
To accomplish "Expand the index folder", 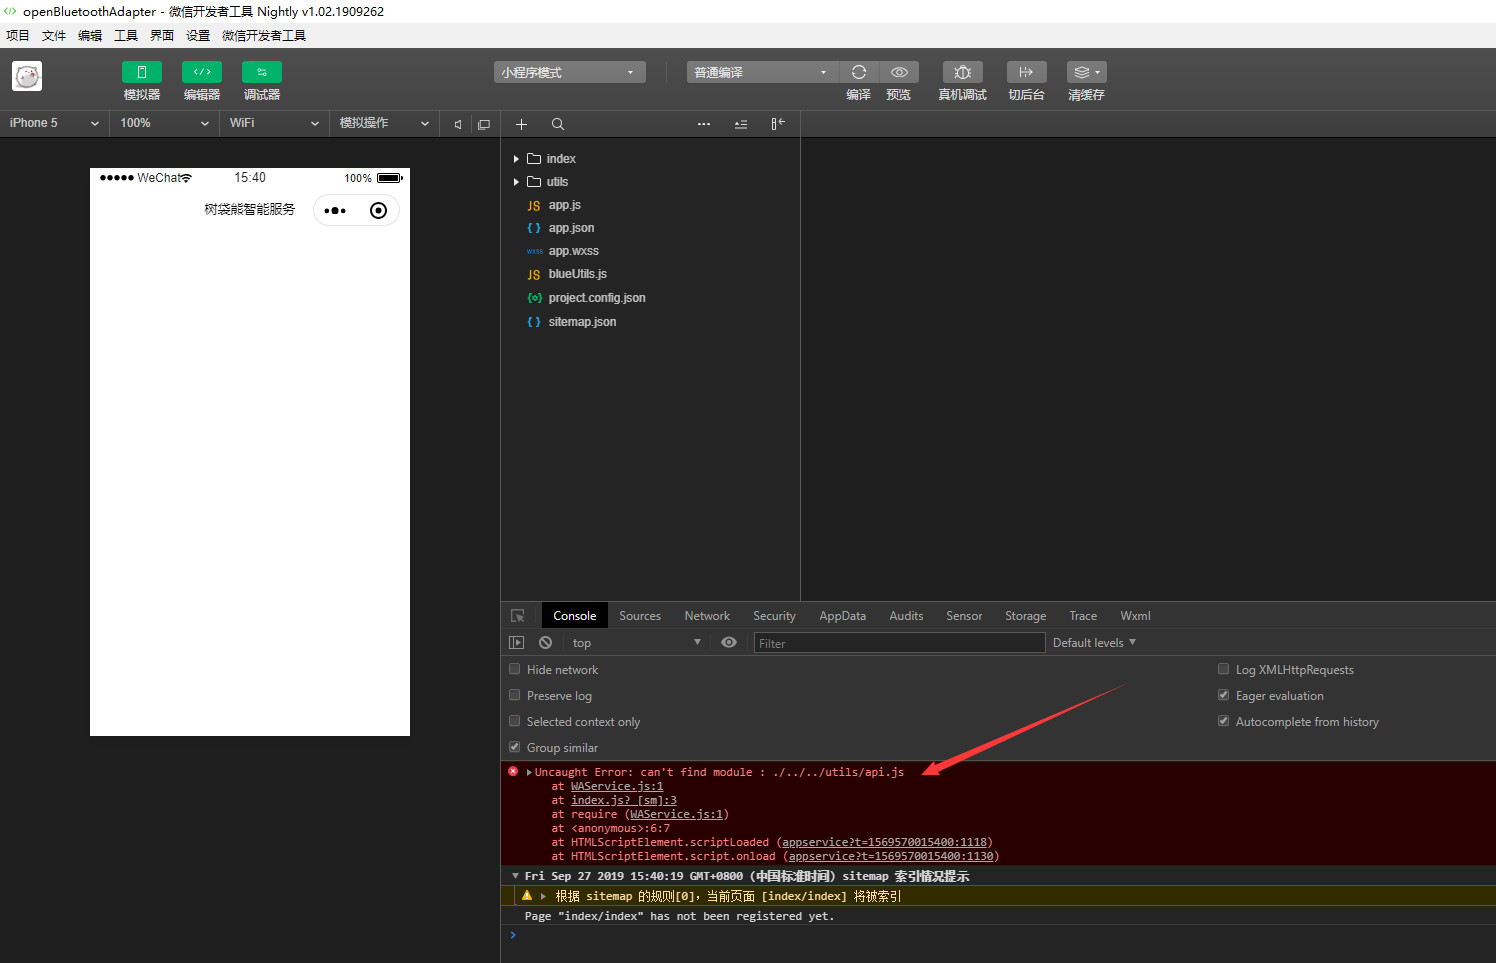I will pos(516,158).
